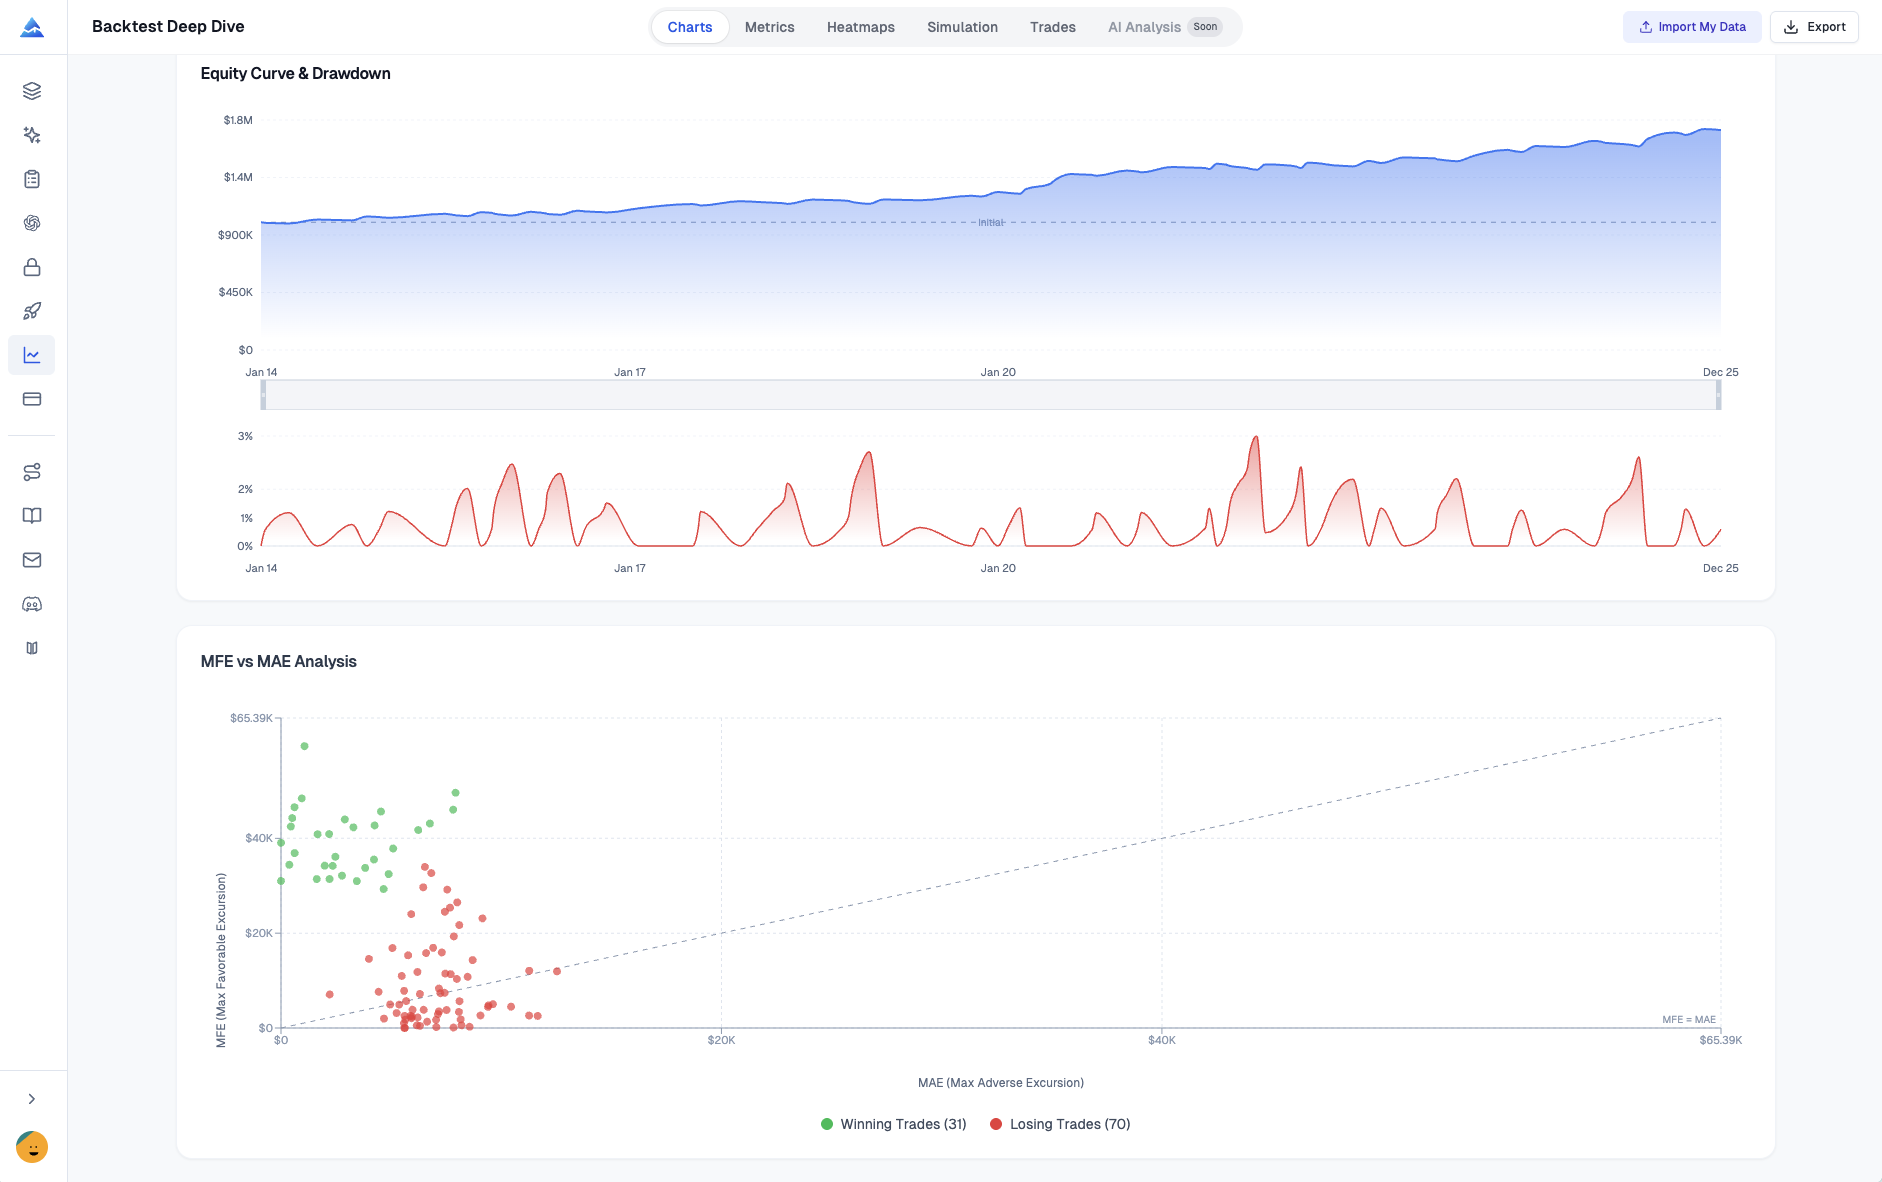Select the highlighted line chart icon
This screenshot has height=1182, width=1882.
(x=32, y=355)
